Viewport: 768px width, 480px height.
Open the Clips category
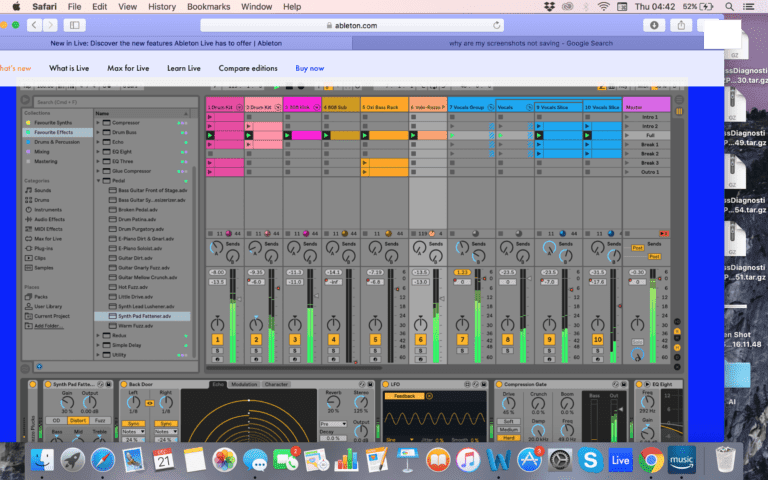pyautogui.click(x=40, y=258)
